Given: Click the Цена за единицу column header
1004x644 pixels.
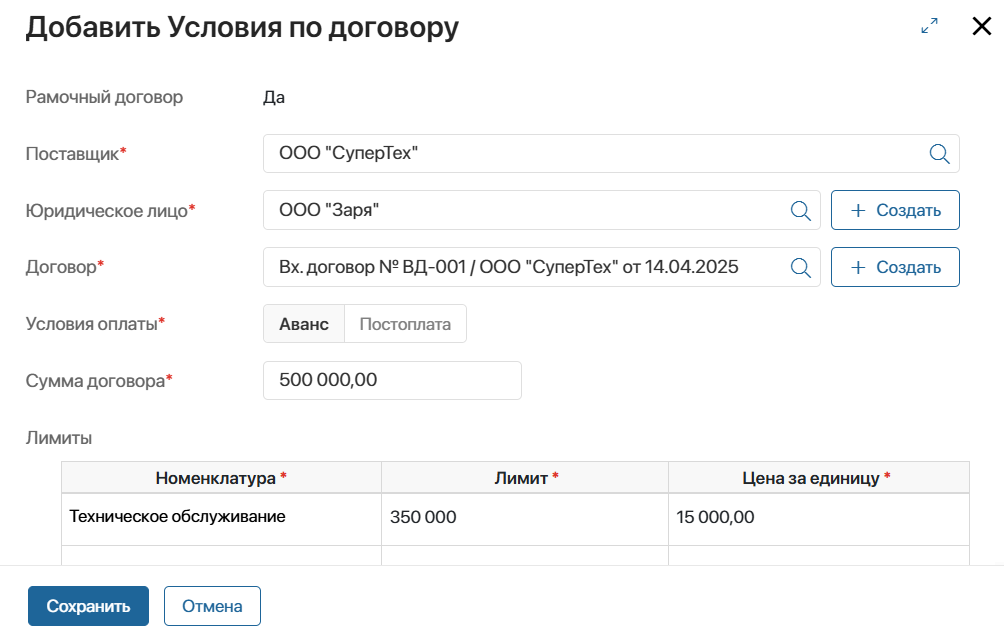Looking at the screenshot, I should pyautogui.click(x=818, y=478).
